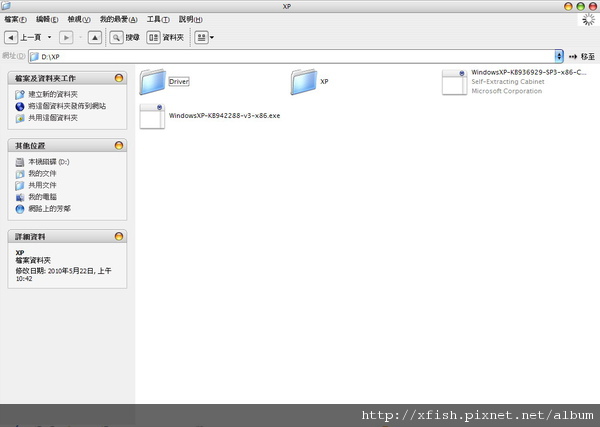Viewport: 600px width, 427px height.
Task: Go up one folder level
Action: pos(95,37)
